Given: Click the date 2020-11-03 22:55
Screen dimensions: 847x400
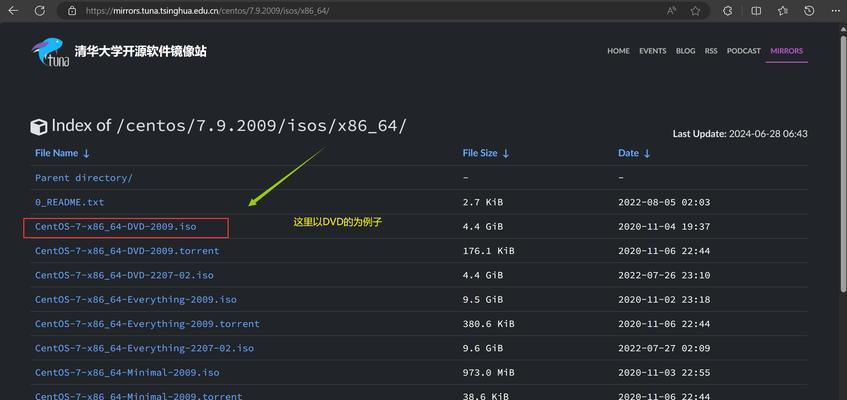Looking at the screenshot, I should coord(664,372).
